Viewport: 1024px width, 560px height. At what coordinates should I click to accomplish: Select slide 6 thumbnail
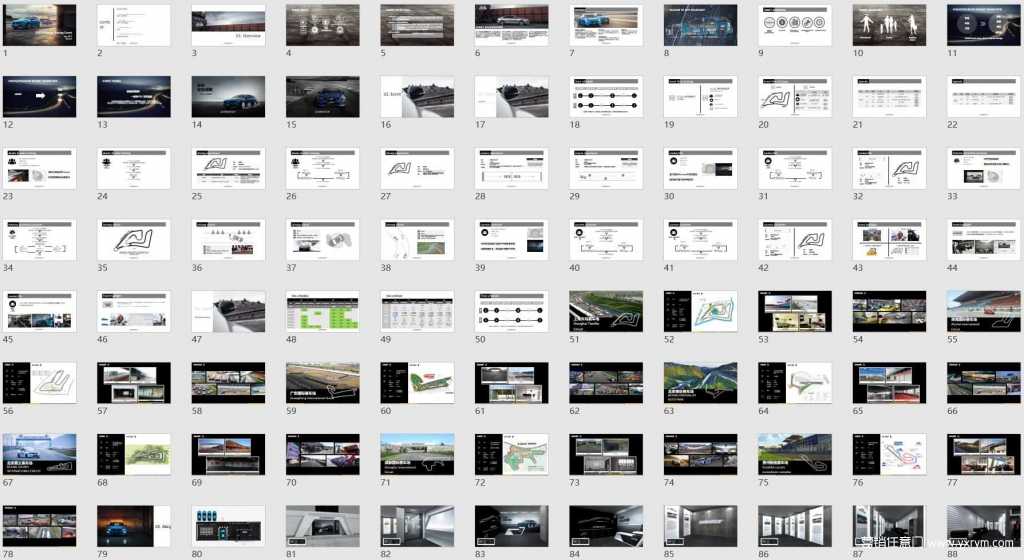click(x=512, y=25)
